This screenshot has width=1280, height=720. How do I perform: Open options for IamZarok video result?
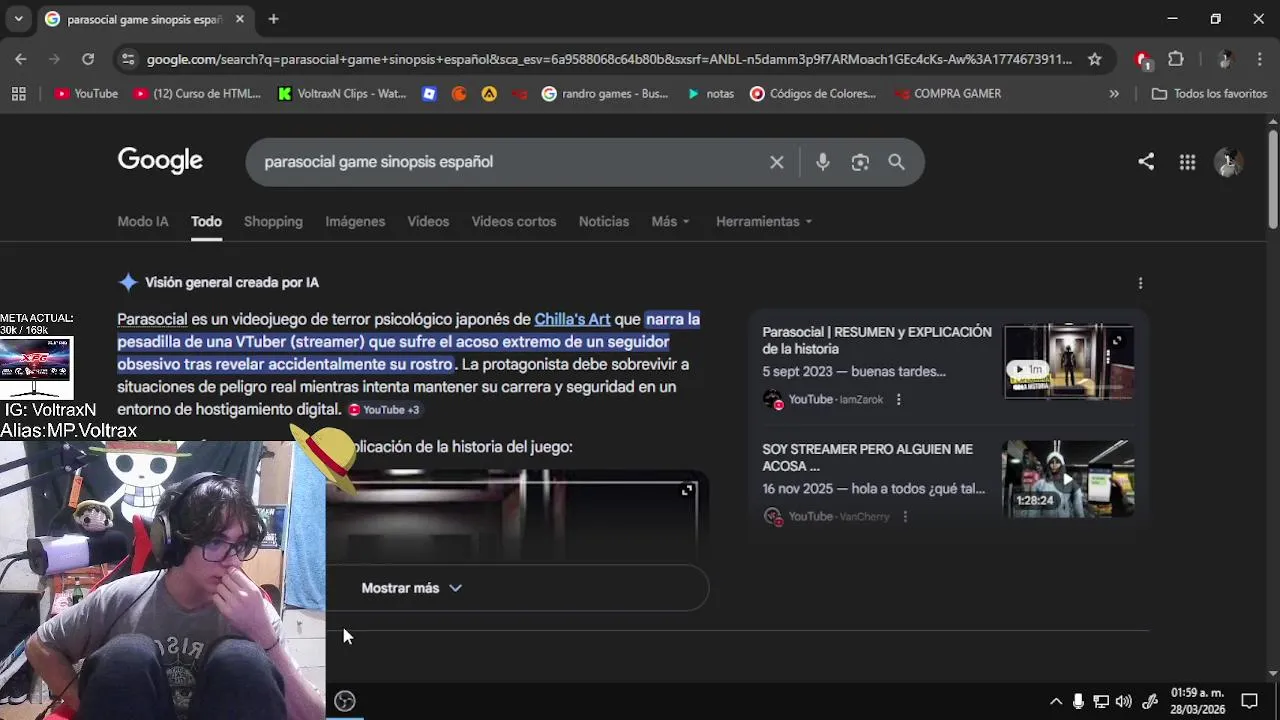click(898, 400)
